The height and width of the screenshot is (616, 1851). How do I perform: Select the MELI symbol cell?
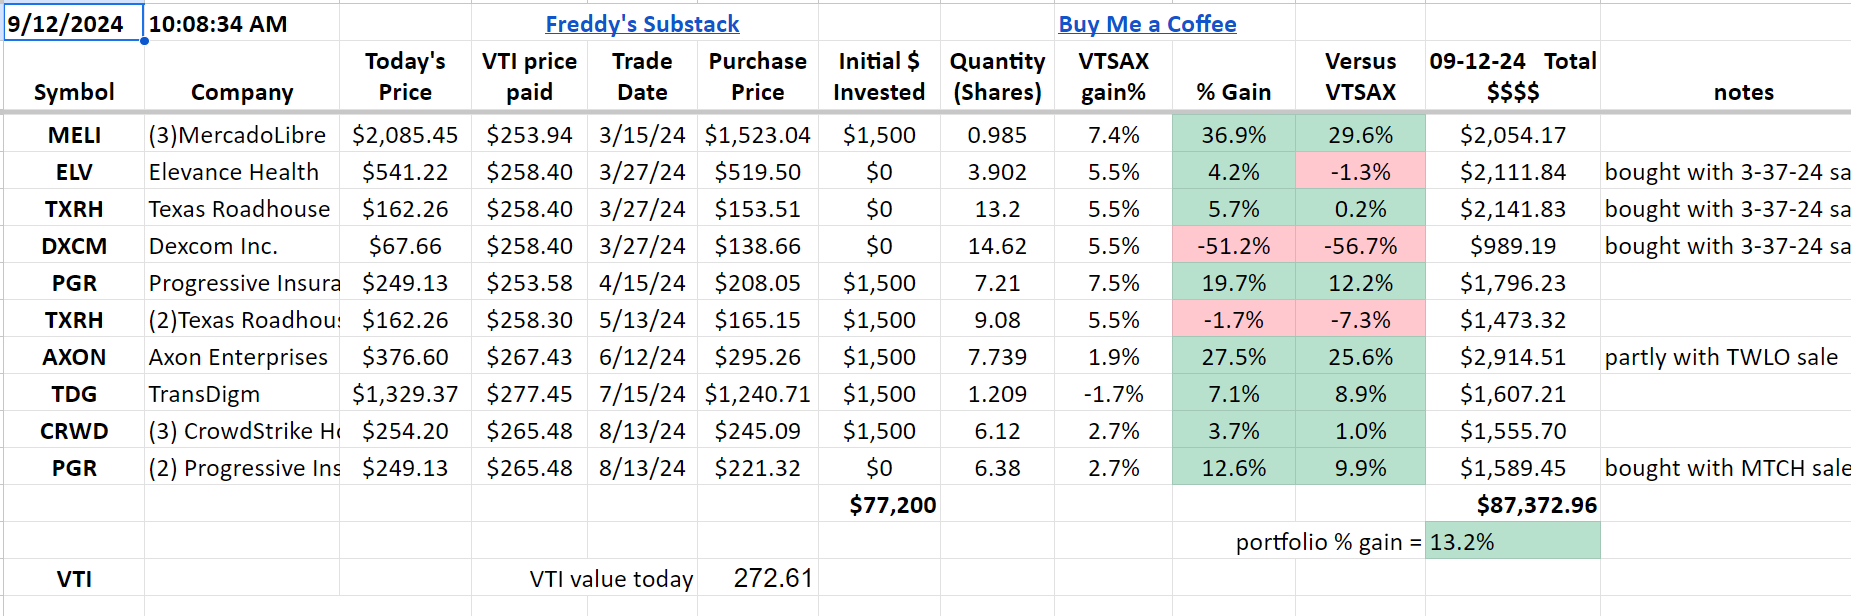click(74, 135)
